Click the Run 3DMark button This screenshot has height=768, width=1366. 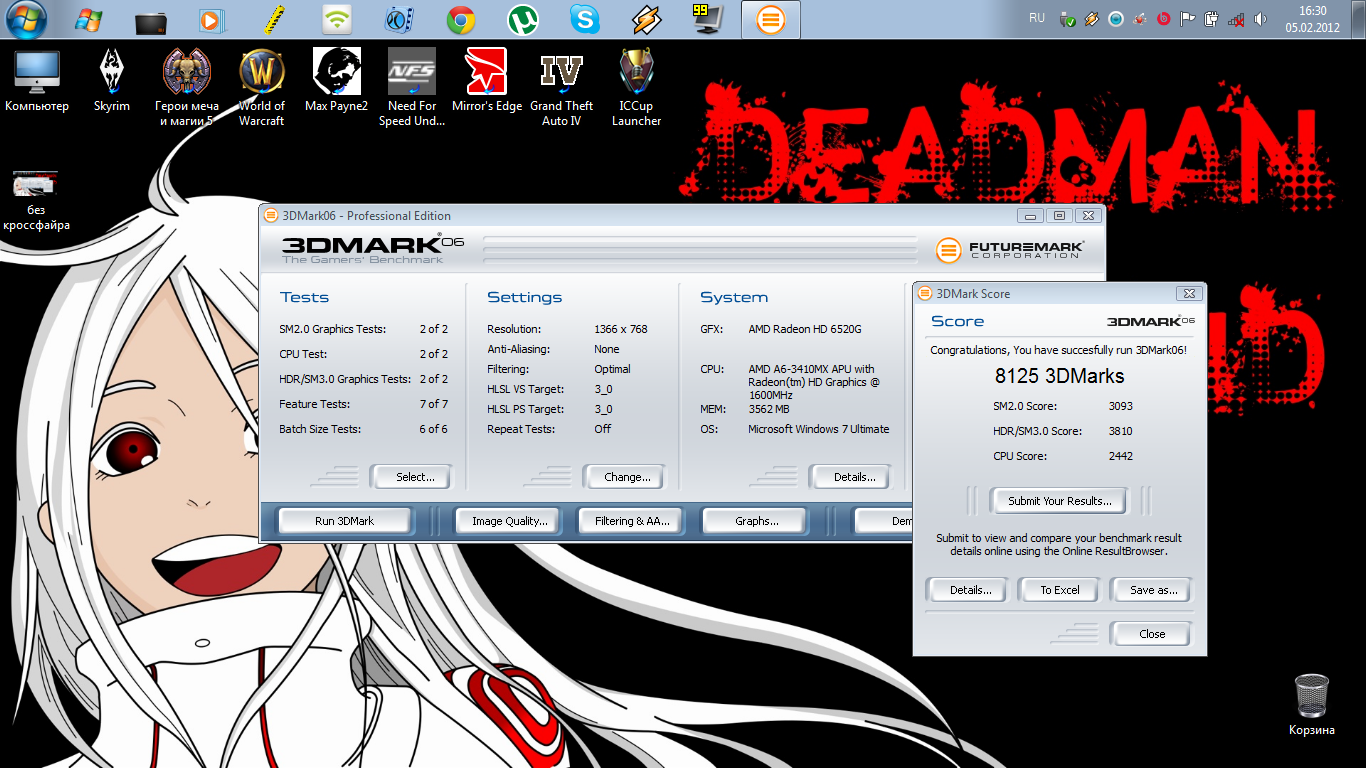tap(345, 521)
